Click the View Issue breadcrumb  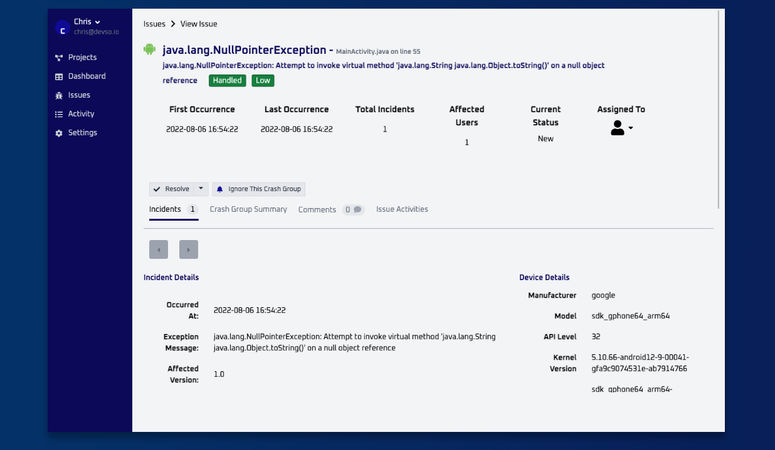(199, 24)
